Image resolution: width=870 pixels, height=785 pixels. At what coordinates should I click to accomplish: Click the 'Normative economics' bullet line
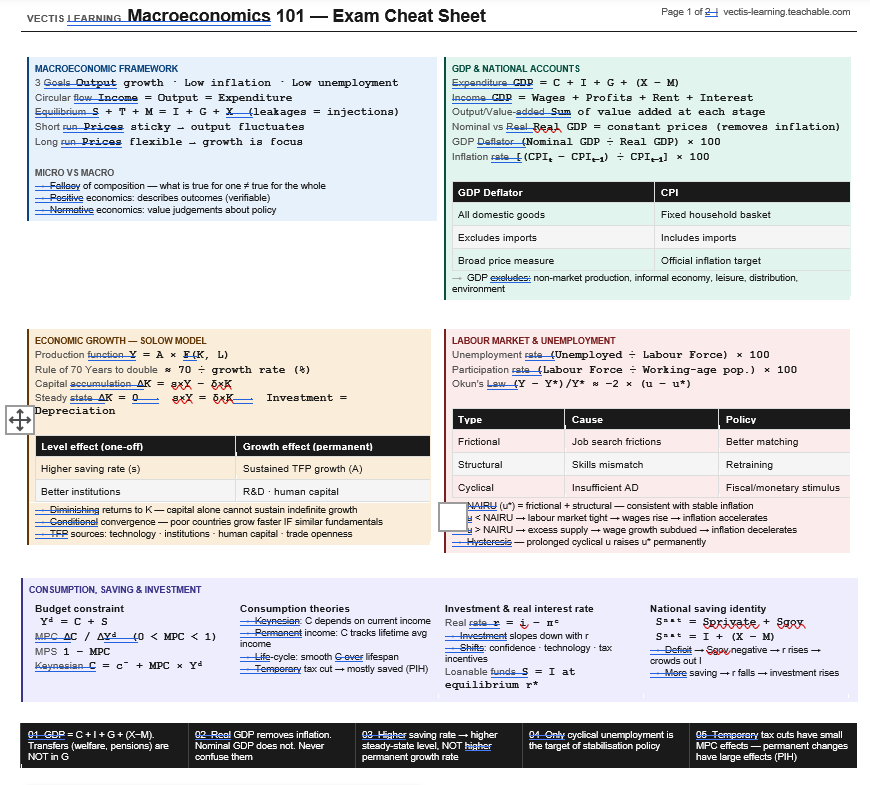155,210
